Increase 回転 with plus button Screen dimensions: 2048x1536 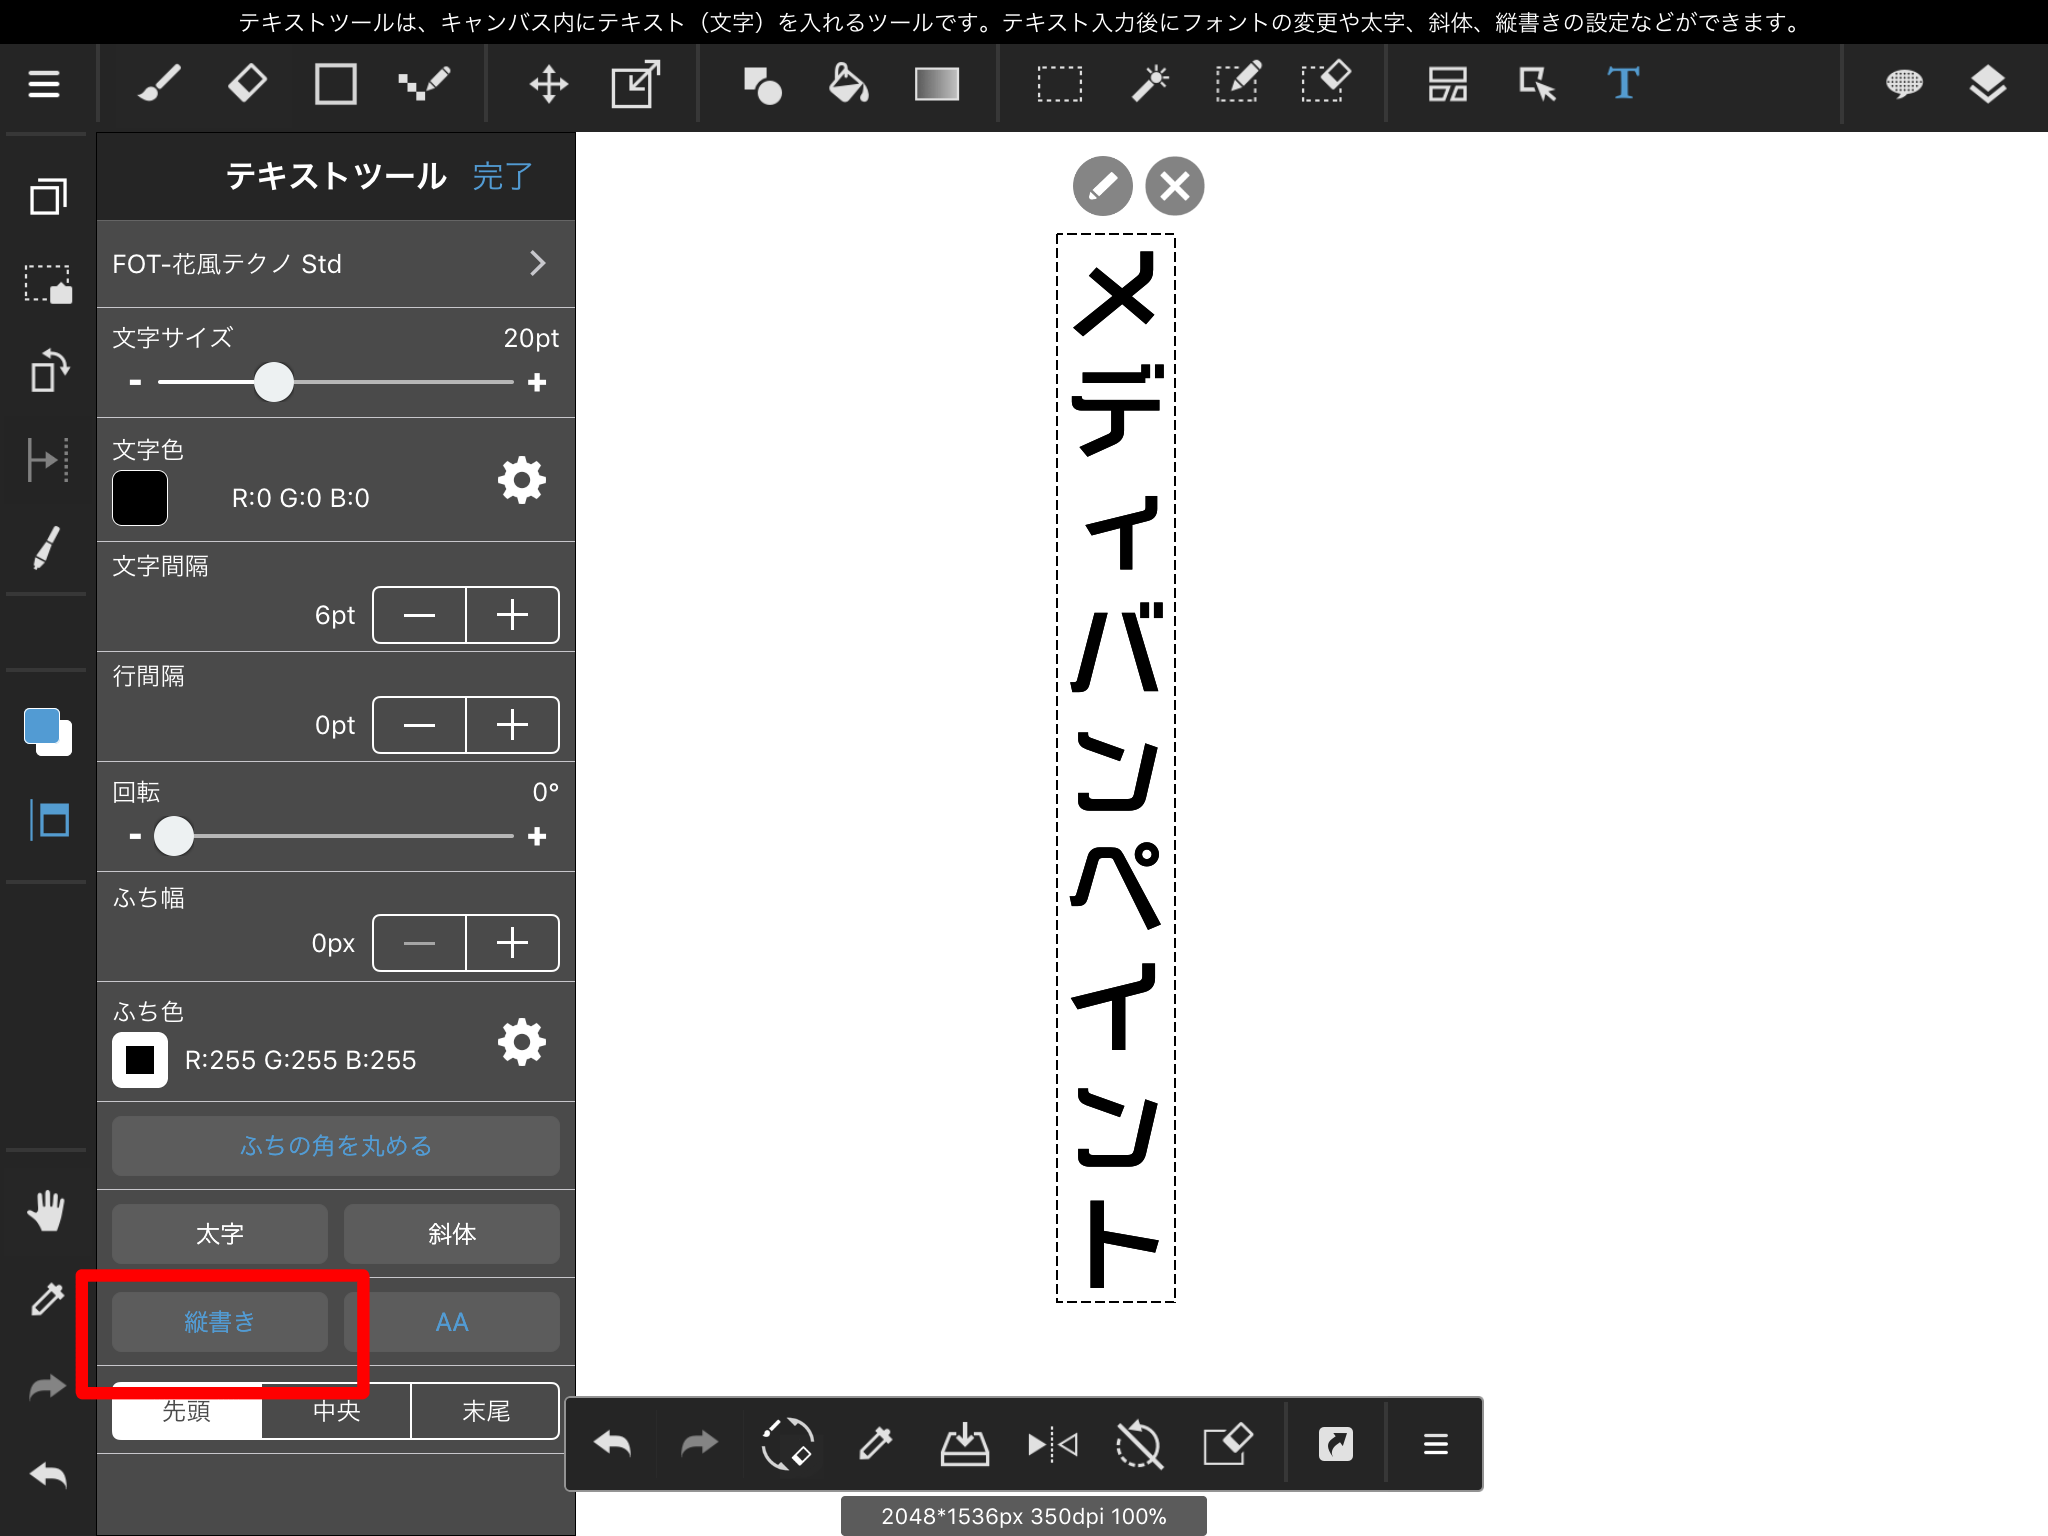click(x=537, y=836)
